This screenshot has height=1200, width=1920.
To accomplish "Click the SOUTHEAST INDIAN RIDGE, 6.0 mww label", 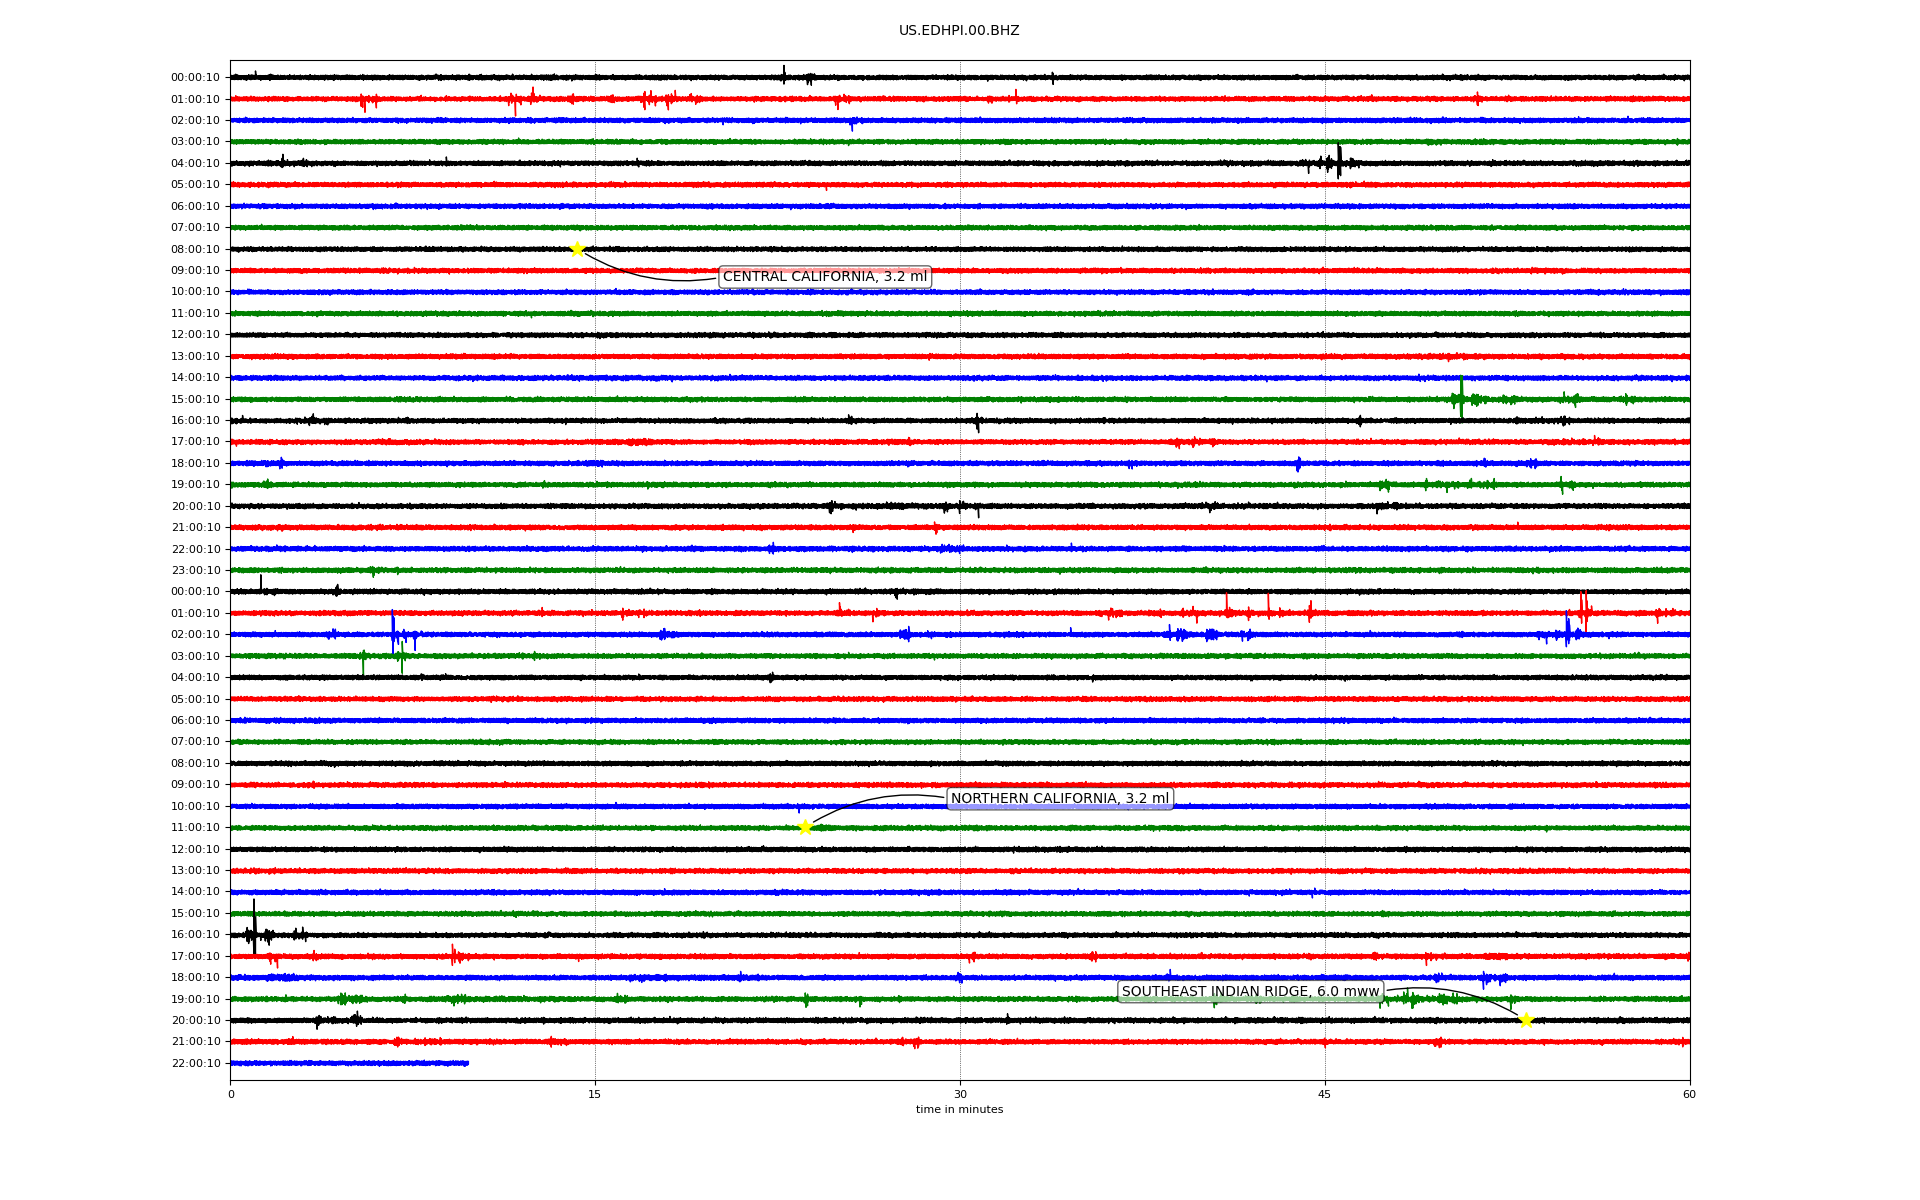I will [1250, 992].
